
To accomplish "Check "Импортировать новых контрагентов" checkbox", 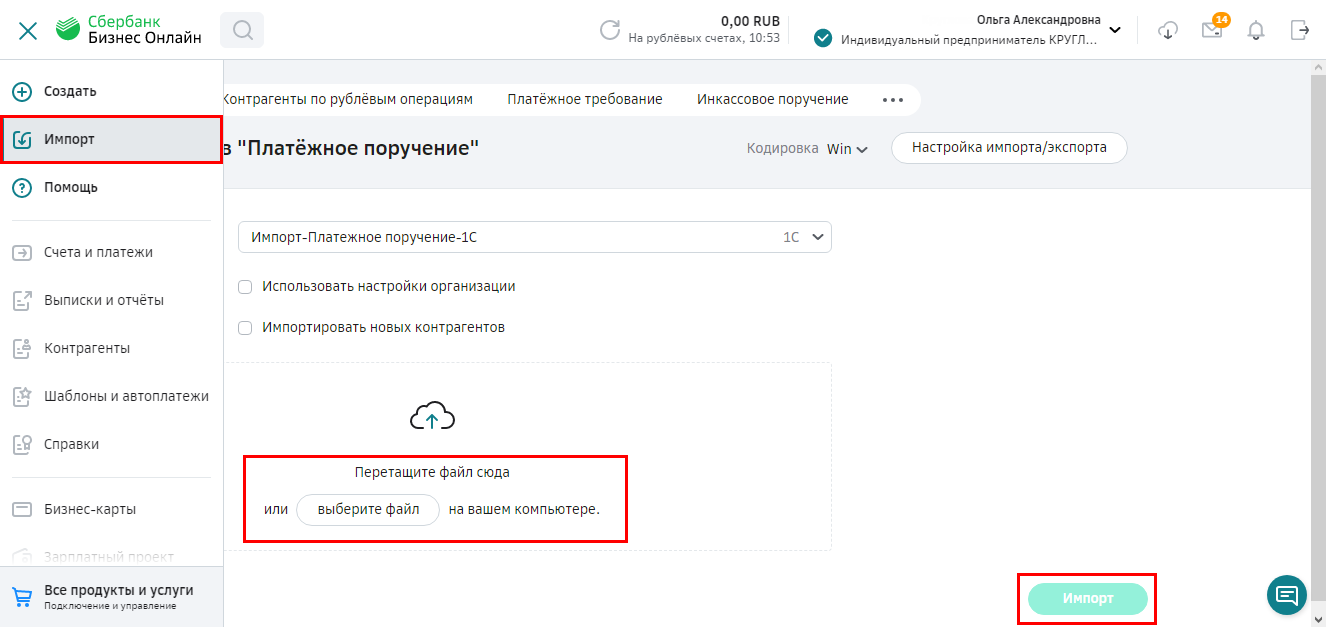I will 245,328.
